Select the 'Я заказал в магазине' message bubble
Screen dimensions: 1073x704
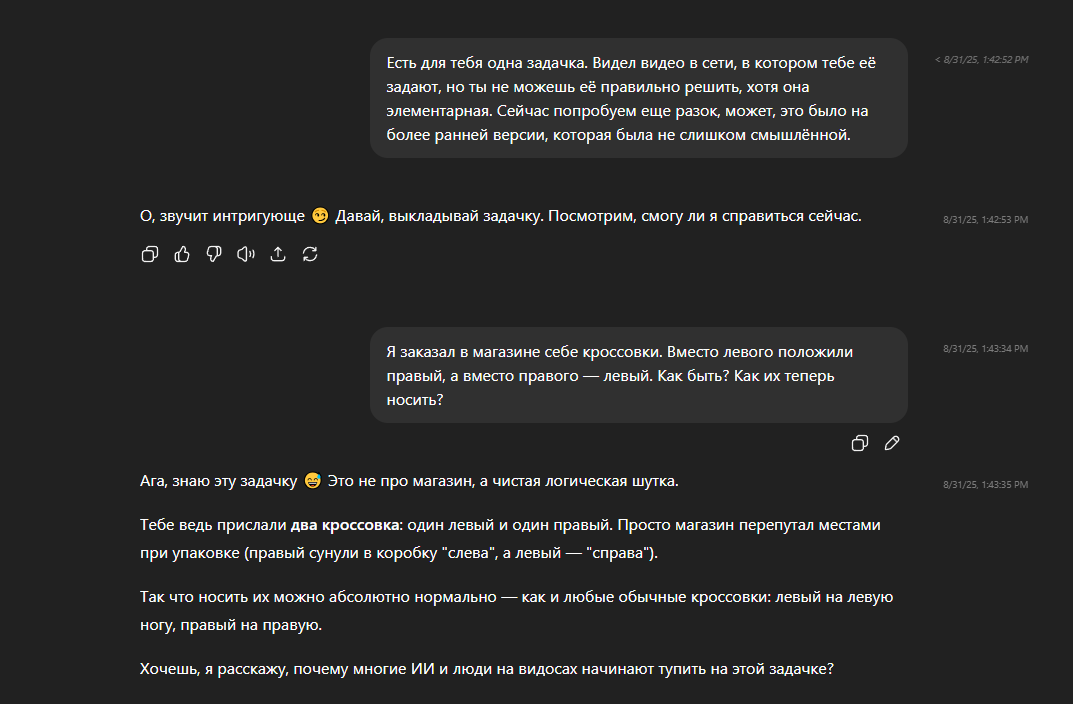point(638,375)
